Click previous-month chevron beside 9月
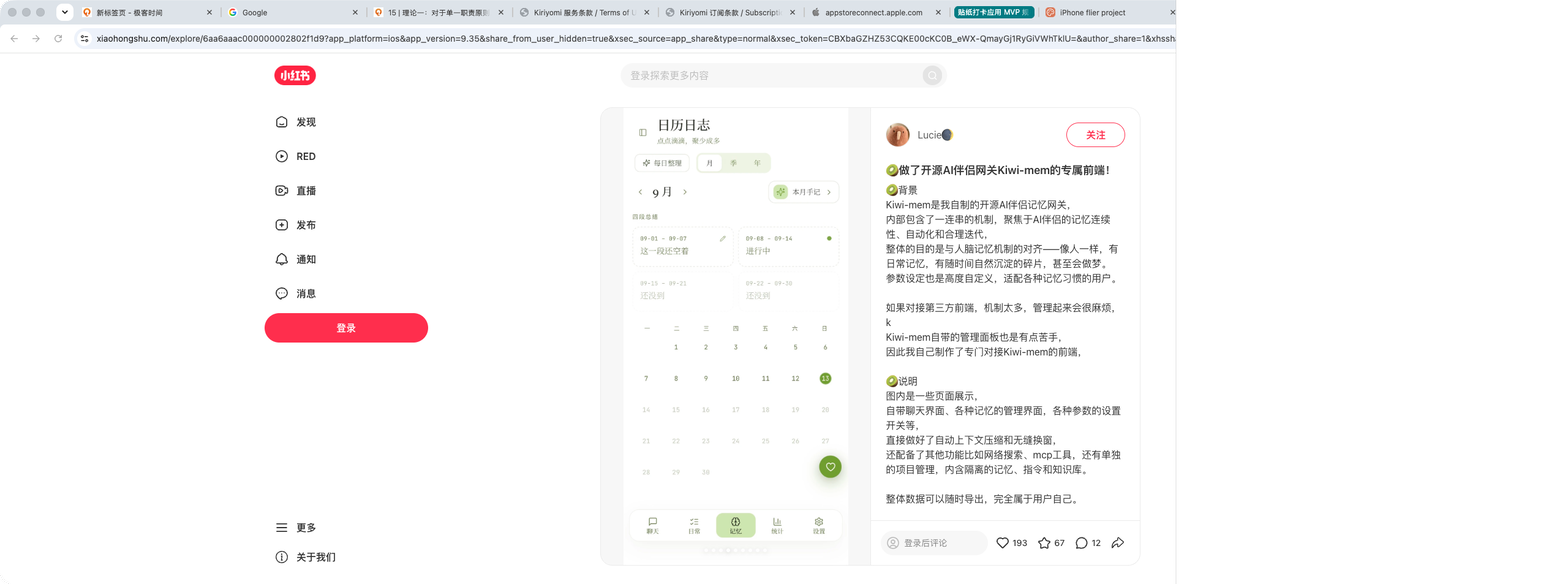 point(640,192)
